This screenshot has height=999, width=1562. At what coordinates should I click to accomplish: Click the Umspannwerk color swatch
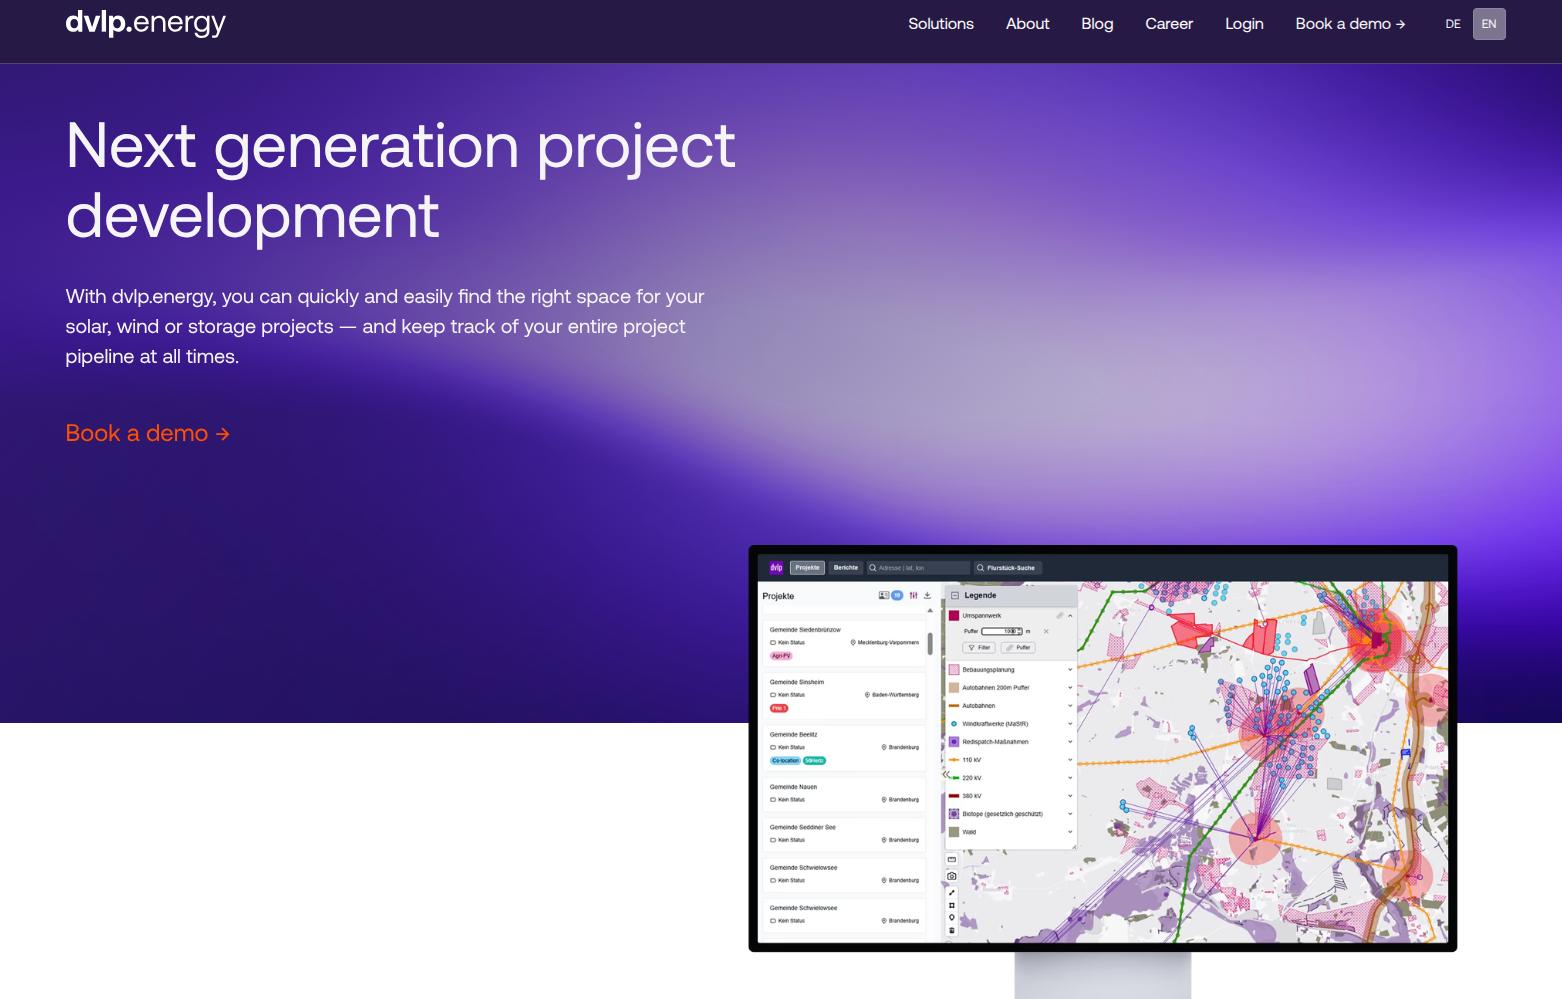[x=954, y=615]
